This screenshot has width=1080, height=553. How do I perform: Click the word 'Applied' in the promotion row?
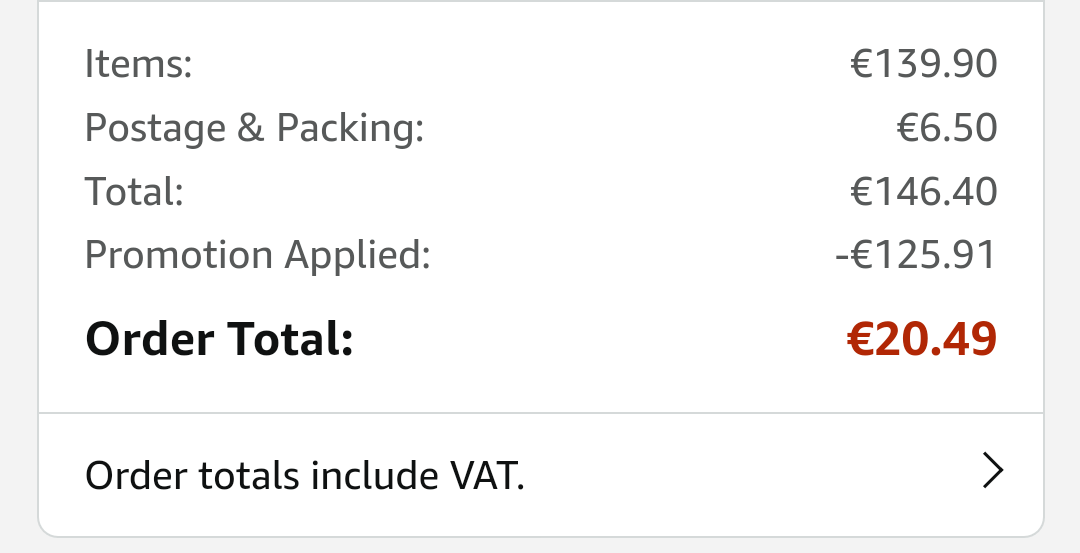(357, 255)
